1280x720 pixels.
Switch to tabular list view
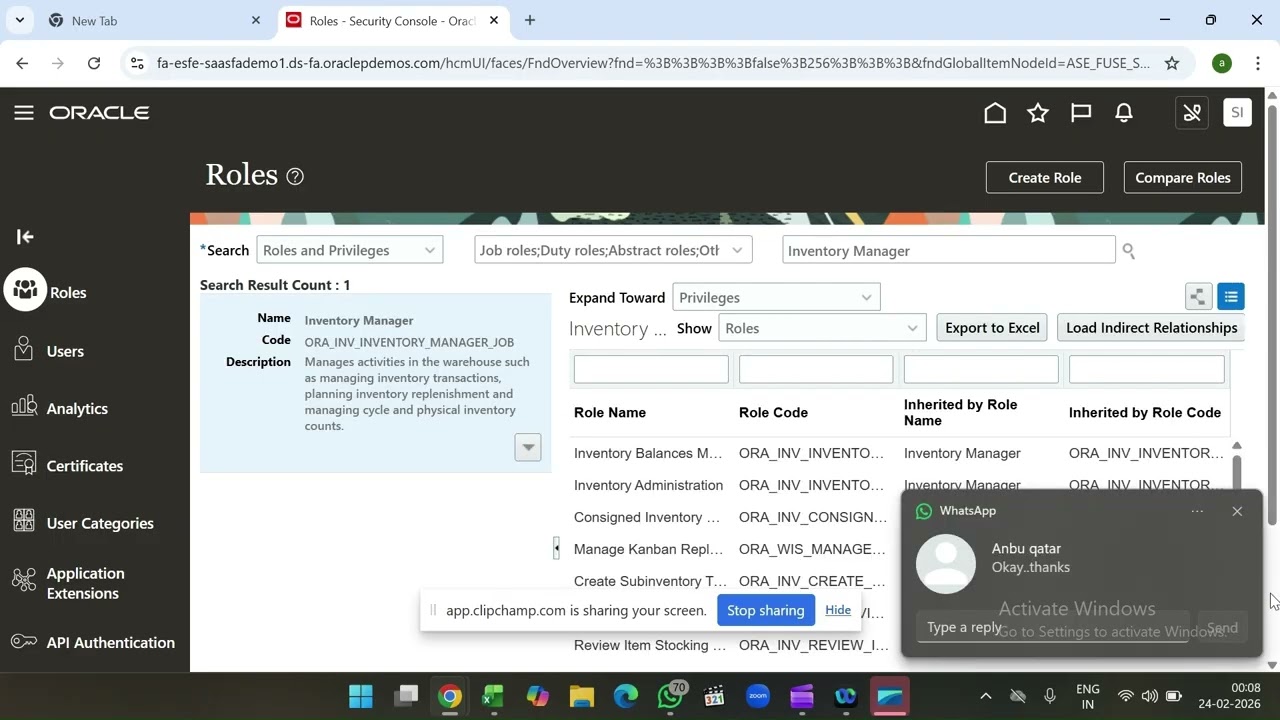tap(1231, 296)
